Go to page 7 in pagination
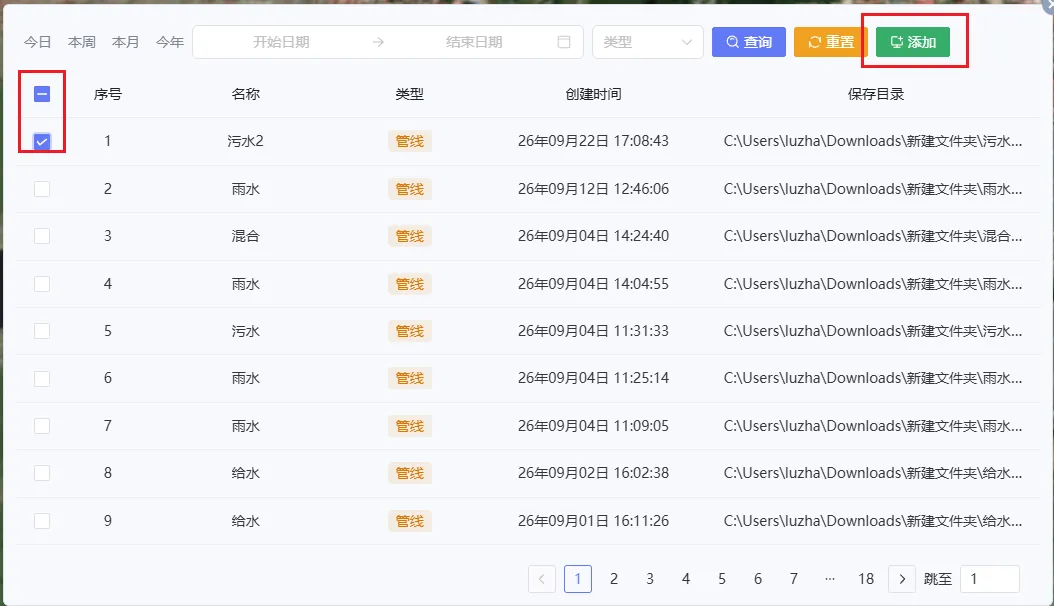 tap(794, 579)
